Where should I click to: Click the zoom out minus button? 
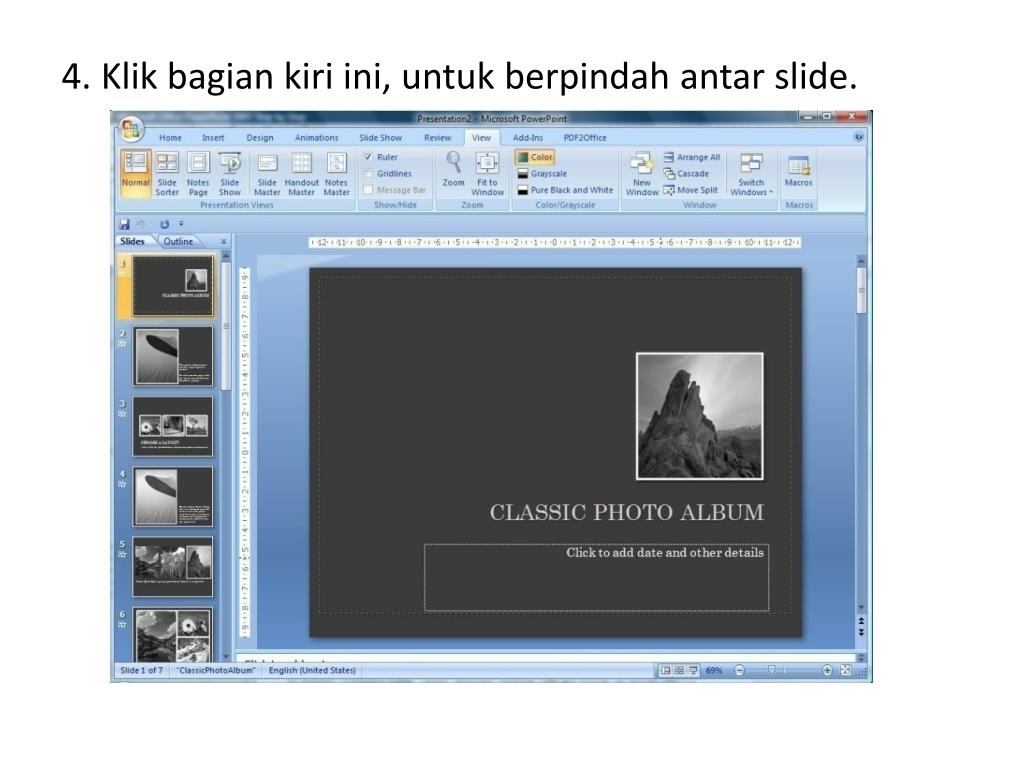tap(739, 670)
